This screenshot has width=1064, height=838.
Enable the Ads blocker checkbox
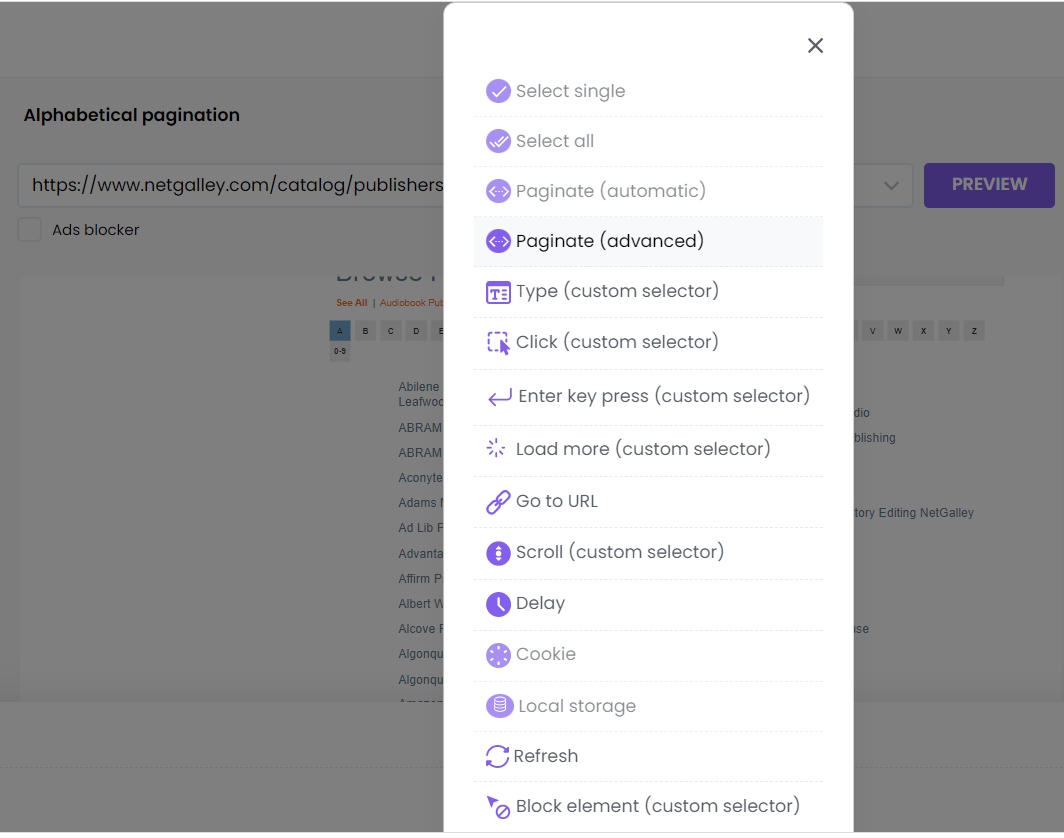29,229
